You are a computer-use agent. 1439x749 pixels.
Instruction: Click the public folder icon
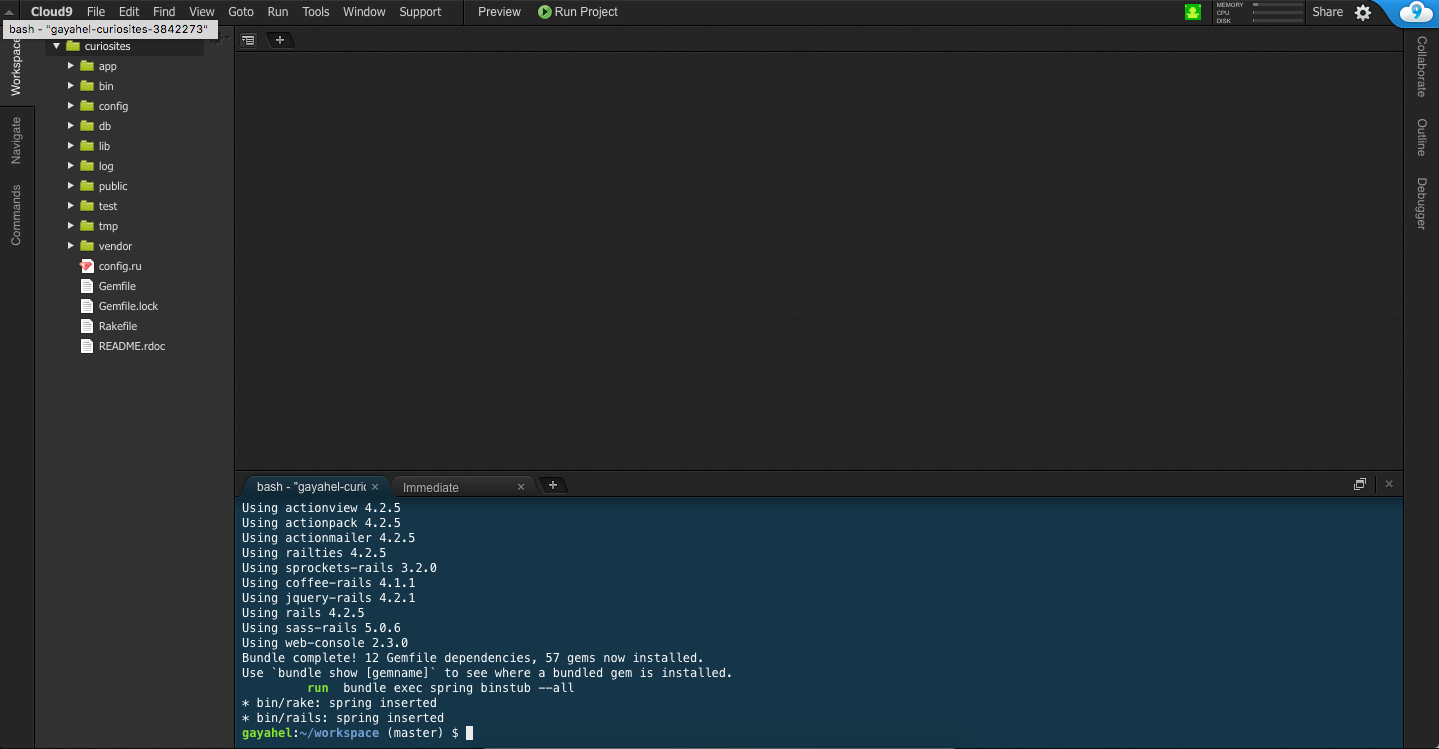(x=86, y=186)
